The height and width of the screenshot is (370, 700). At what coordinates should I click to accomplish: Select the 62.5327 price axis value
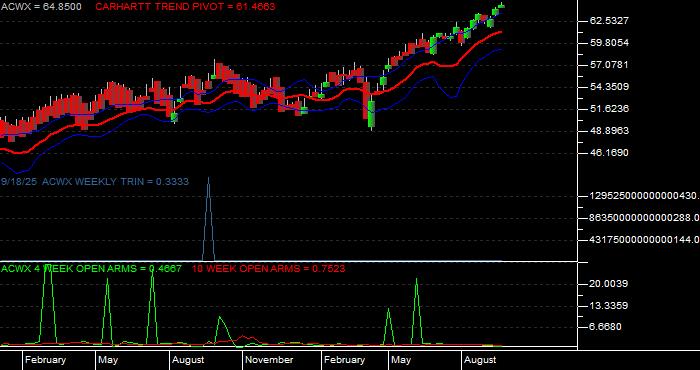tap(609, 21)
